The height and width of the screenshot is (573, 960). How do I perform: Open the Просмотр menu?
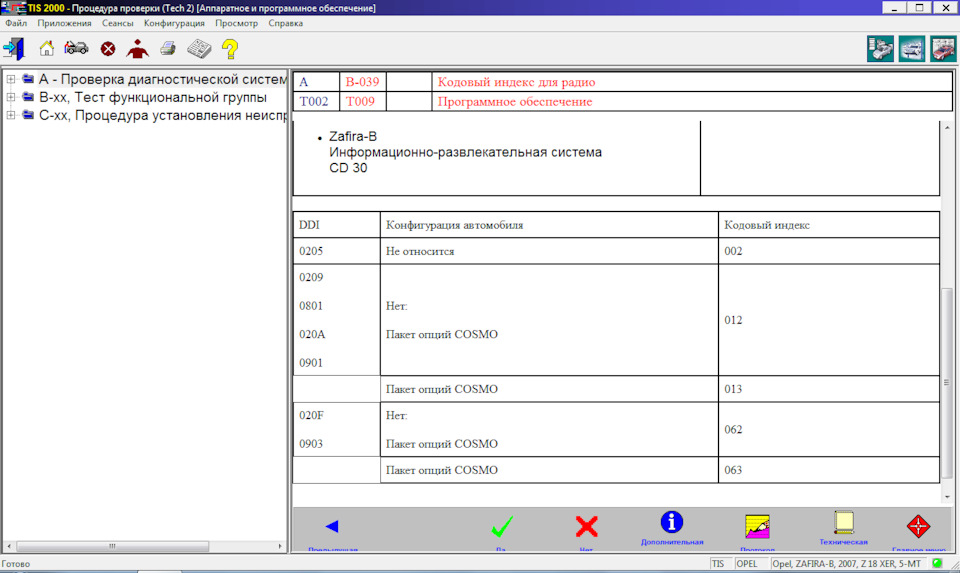pos(236,23)
